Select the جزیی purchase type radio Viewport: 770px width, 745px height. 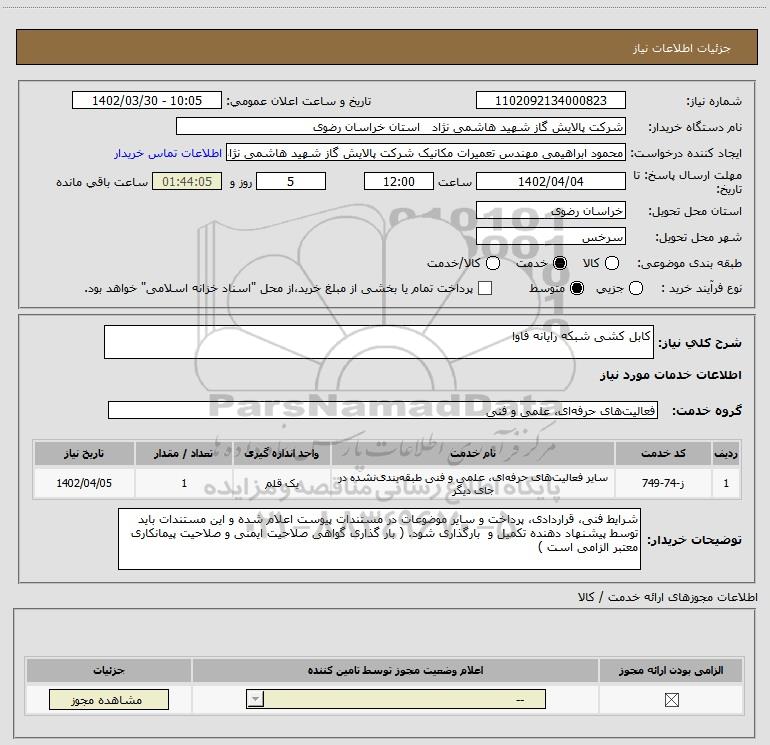coord(635,288)
